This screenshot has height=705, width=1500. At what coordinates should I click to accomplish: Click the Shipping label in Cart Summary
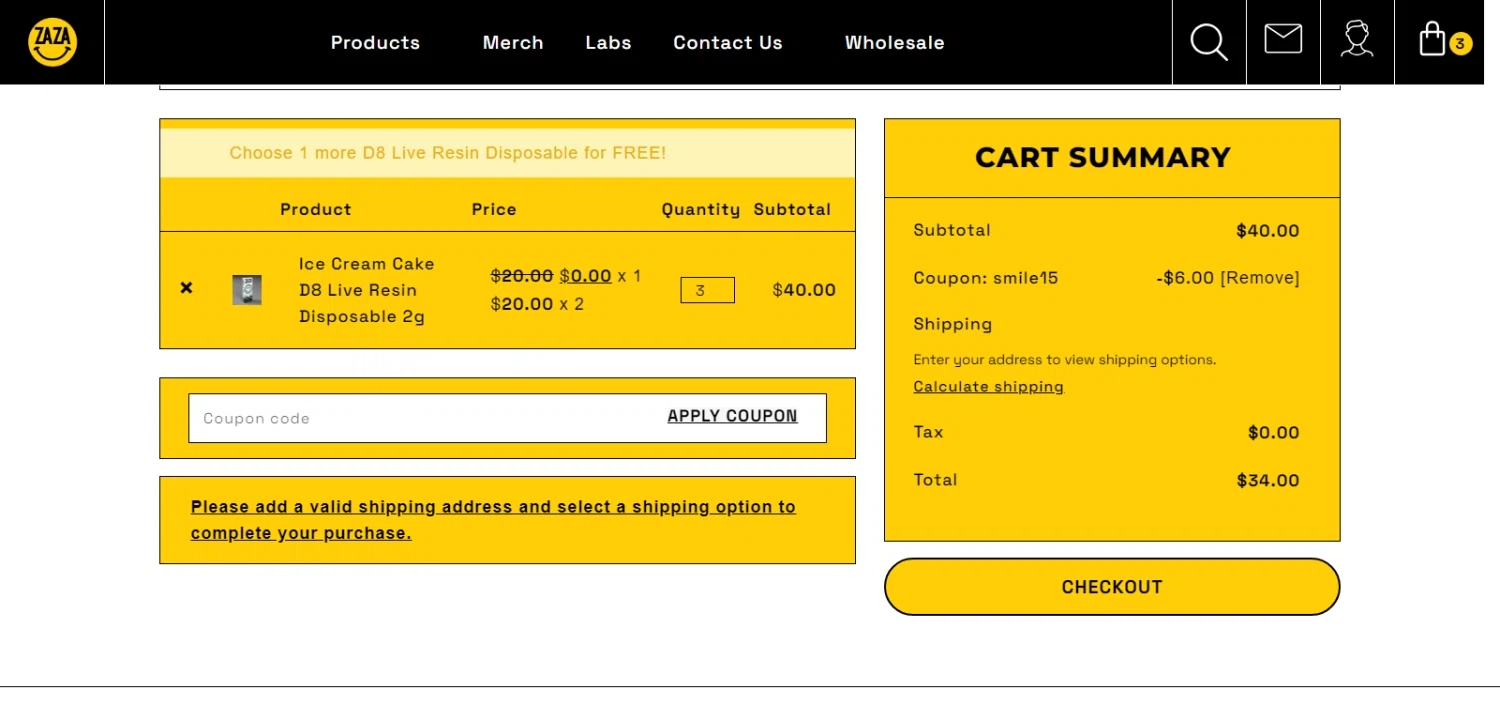pos(953,324)
